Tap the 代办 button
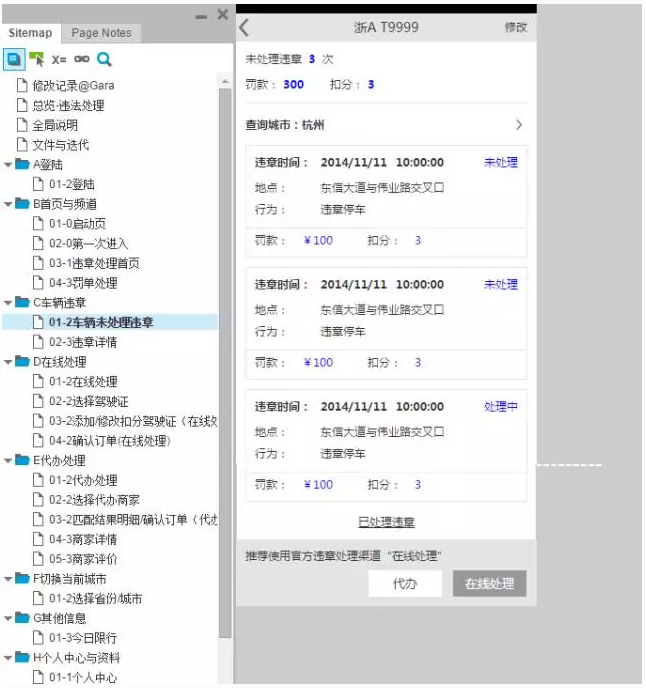646x688 pixels. [x=405, y=584]
